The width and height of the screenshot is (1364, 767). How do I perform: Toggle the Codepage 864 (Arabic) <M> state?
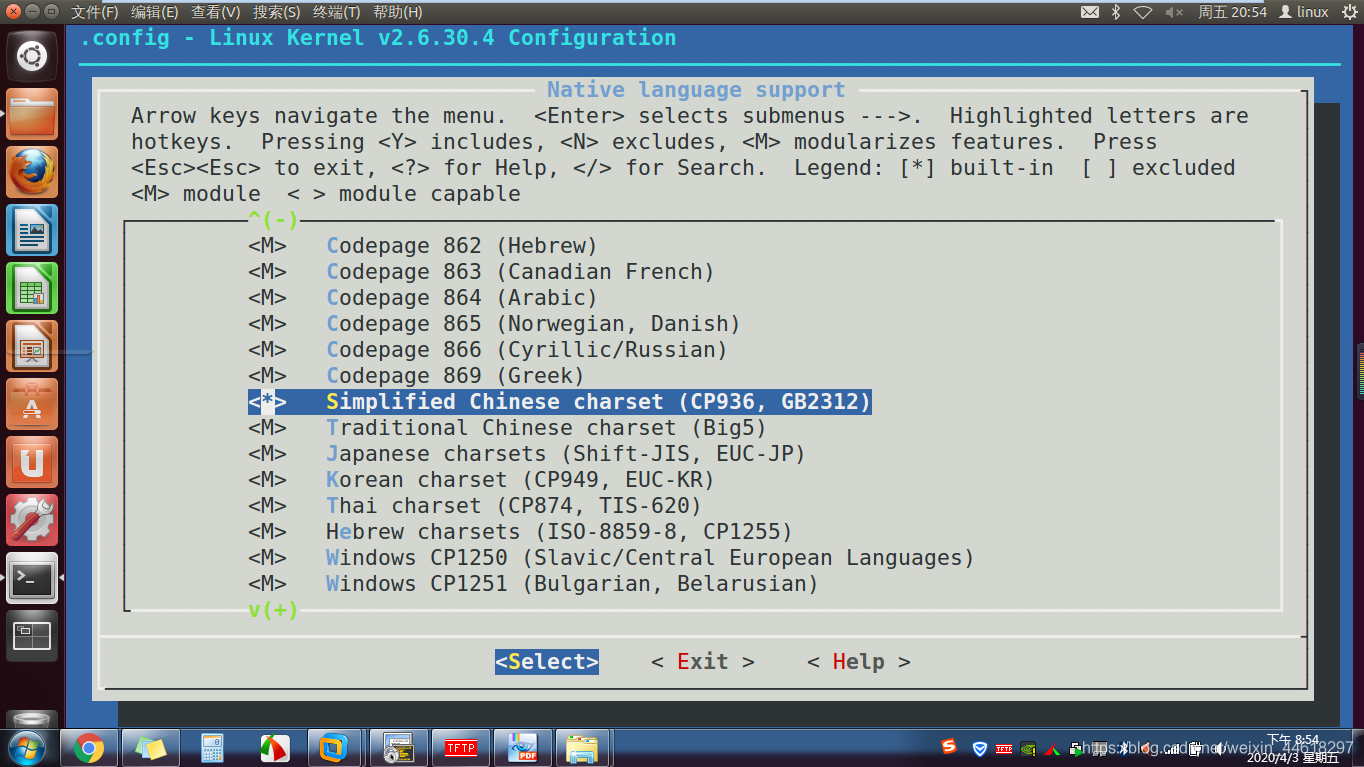pos(267,298)
